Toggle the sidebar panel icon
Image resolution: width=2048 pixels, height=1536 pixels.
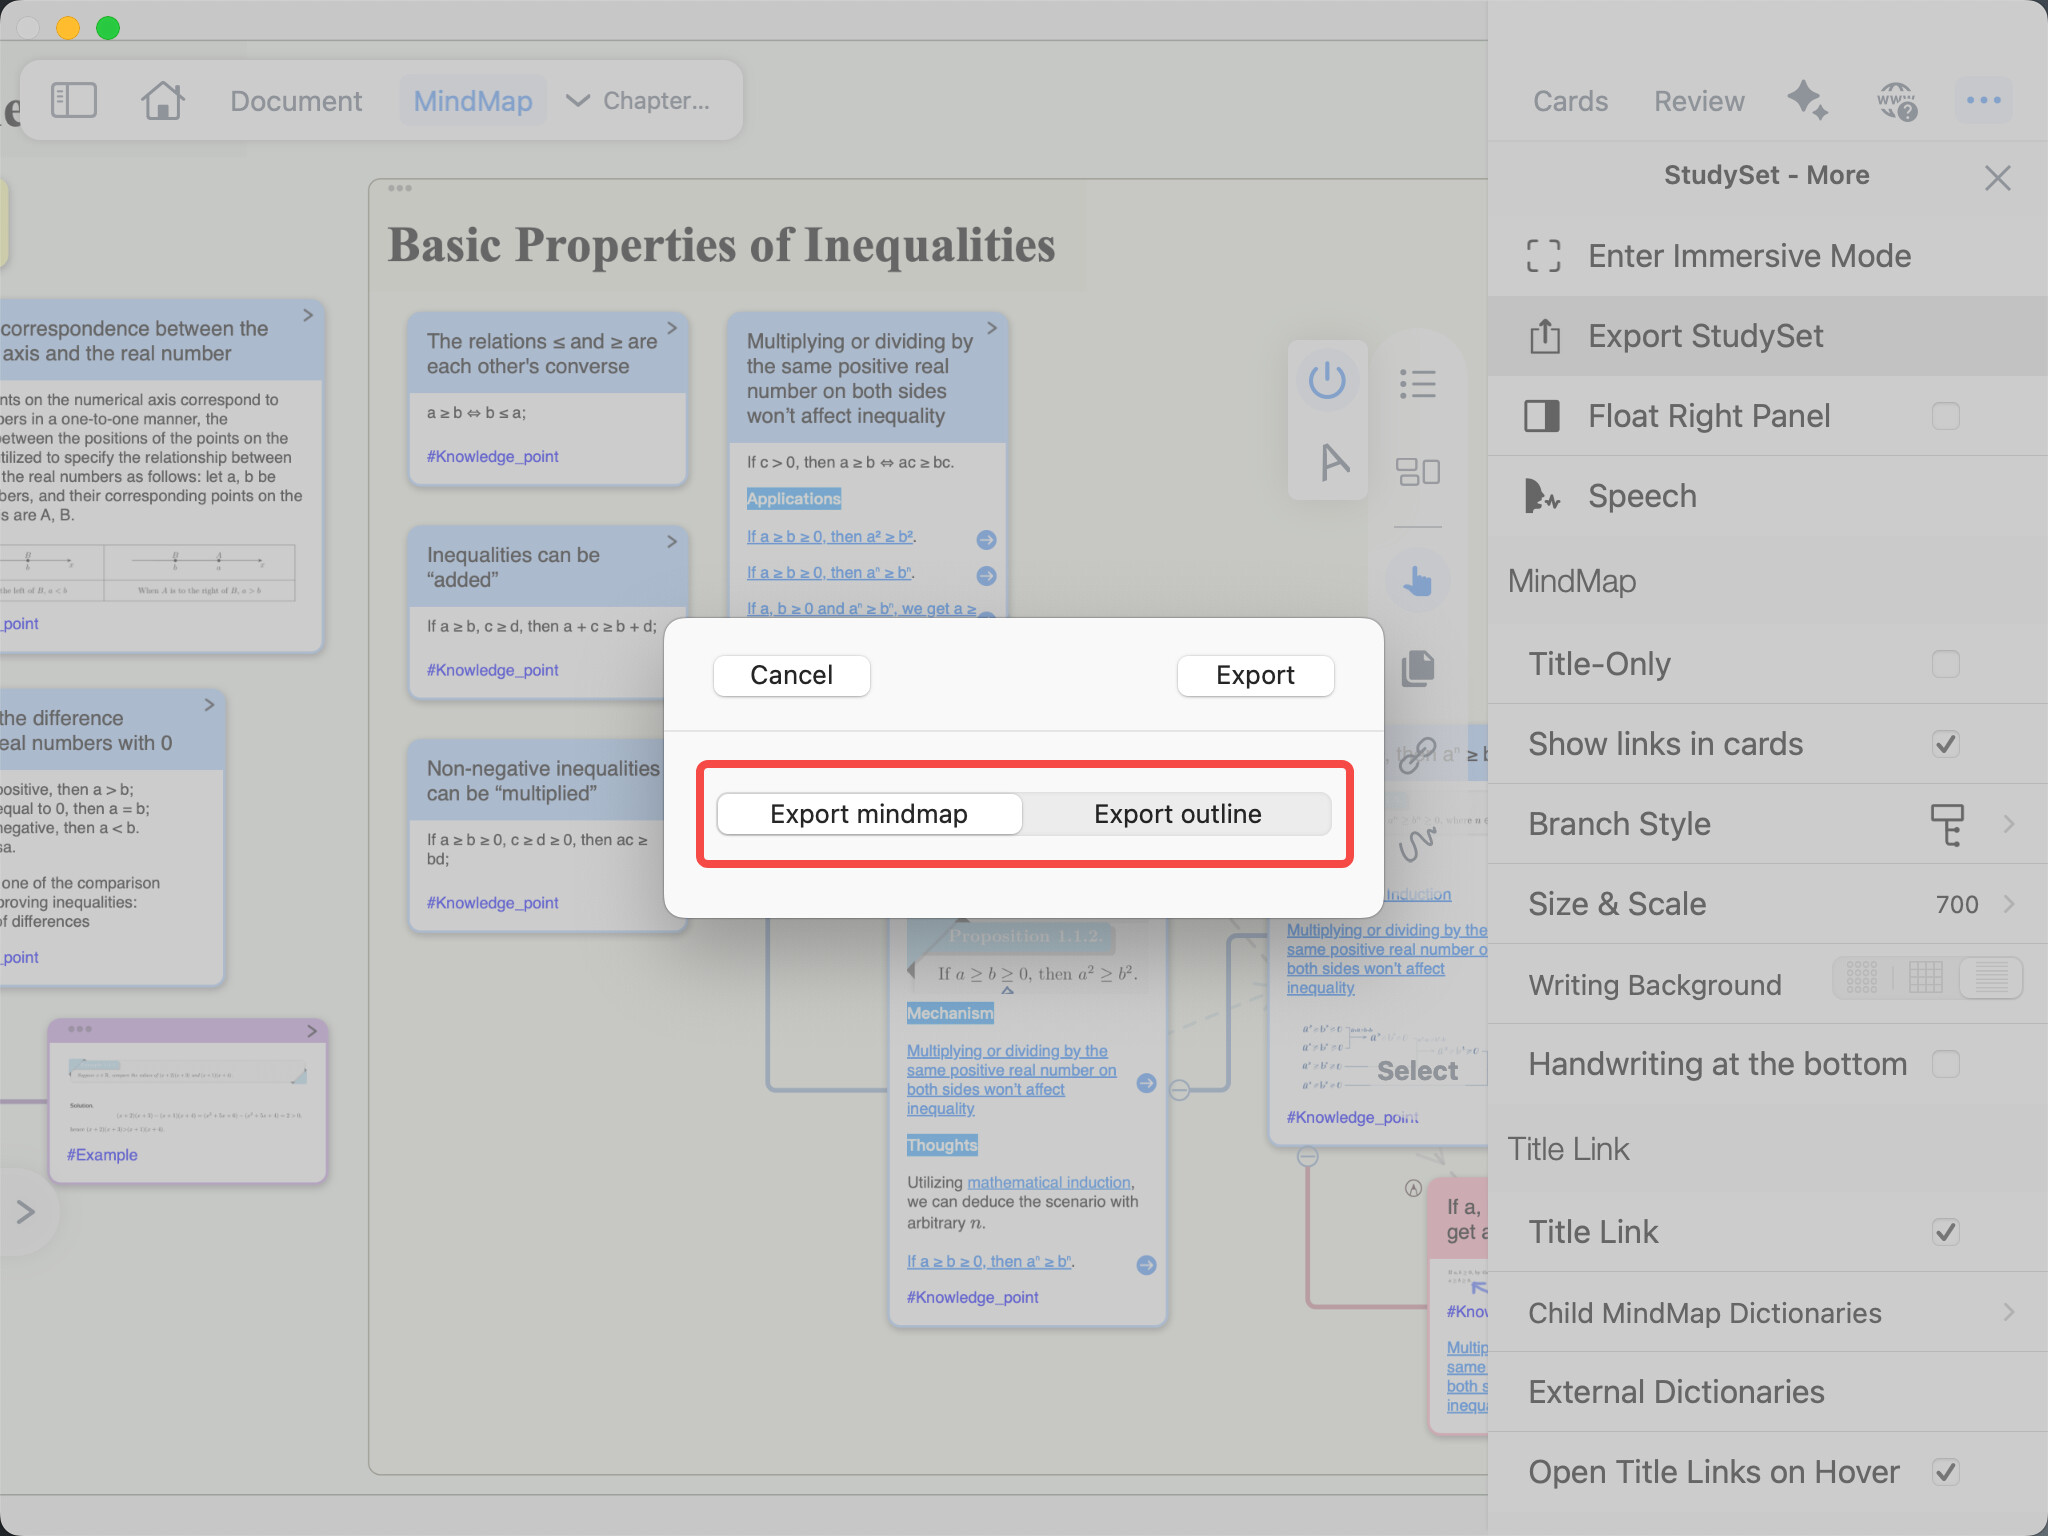coord(73,100)
